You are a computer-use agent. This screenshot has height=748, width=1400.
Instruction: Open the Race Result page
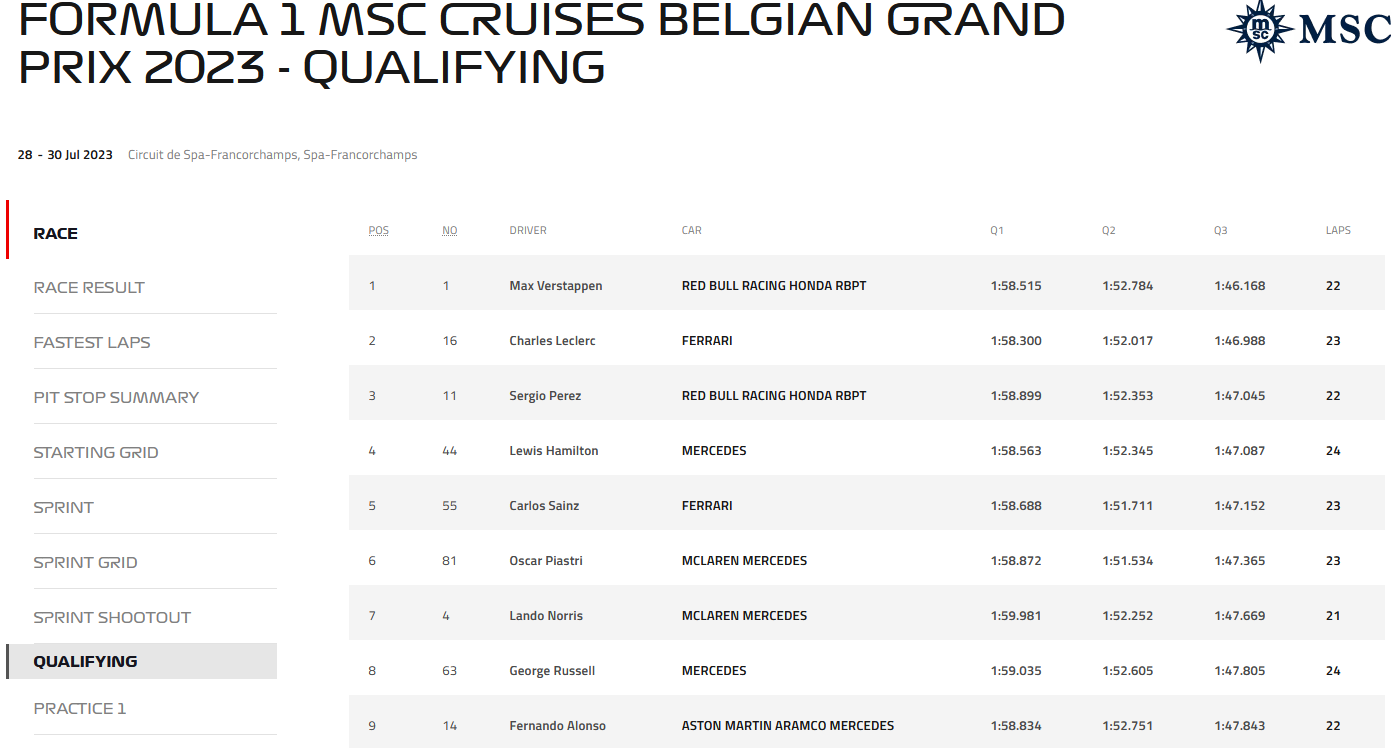click(89, 287)
